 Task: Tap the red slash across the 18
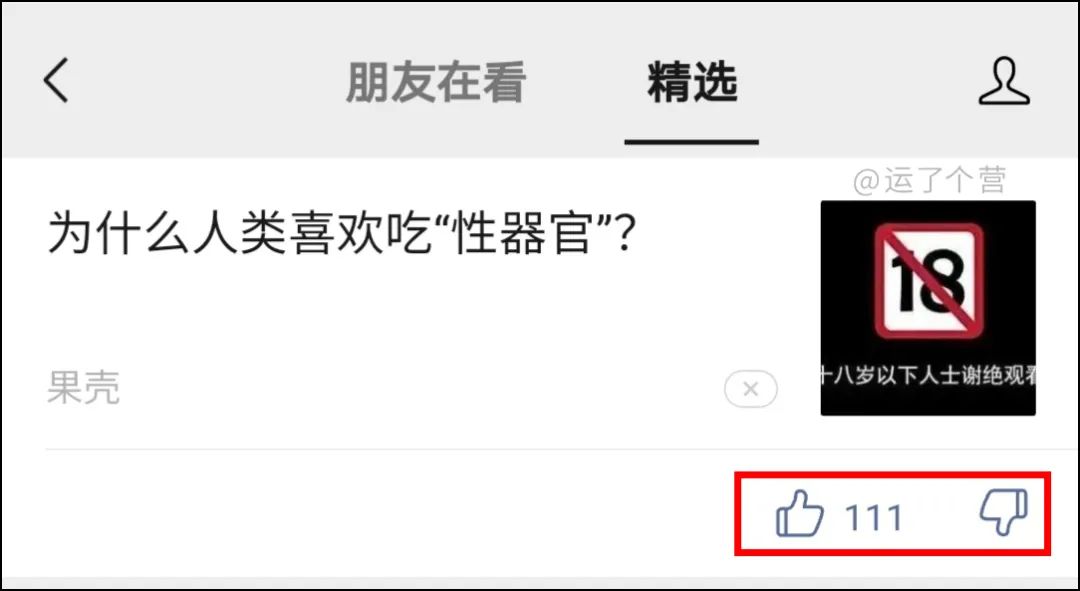click(928, 280)
